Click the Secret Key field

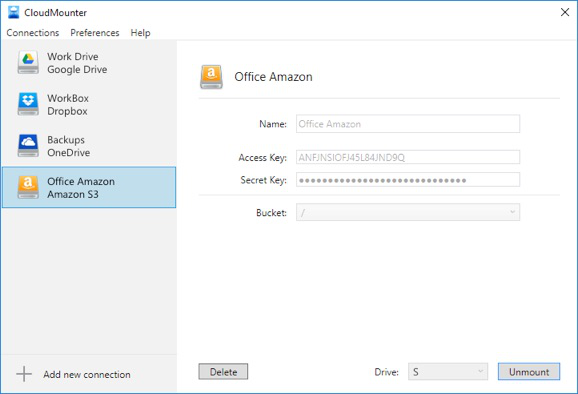[408, 180]
